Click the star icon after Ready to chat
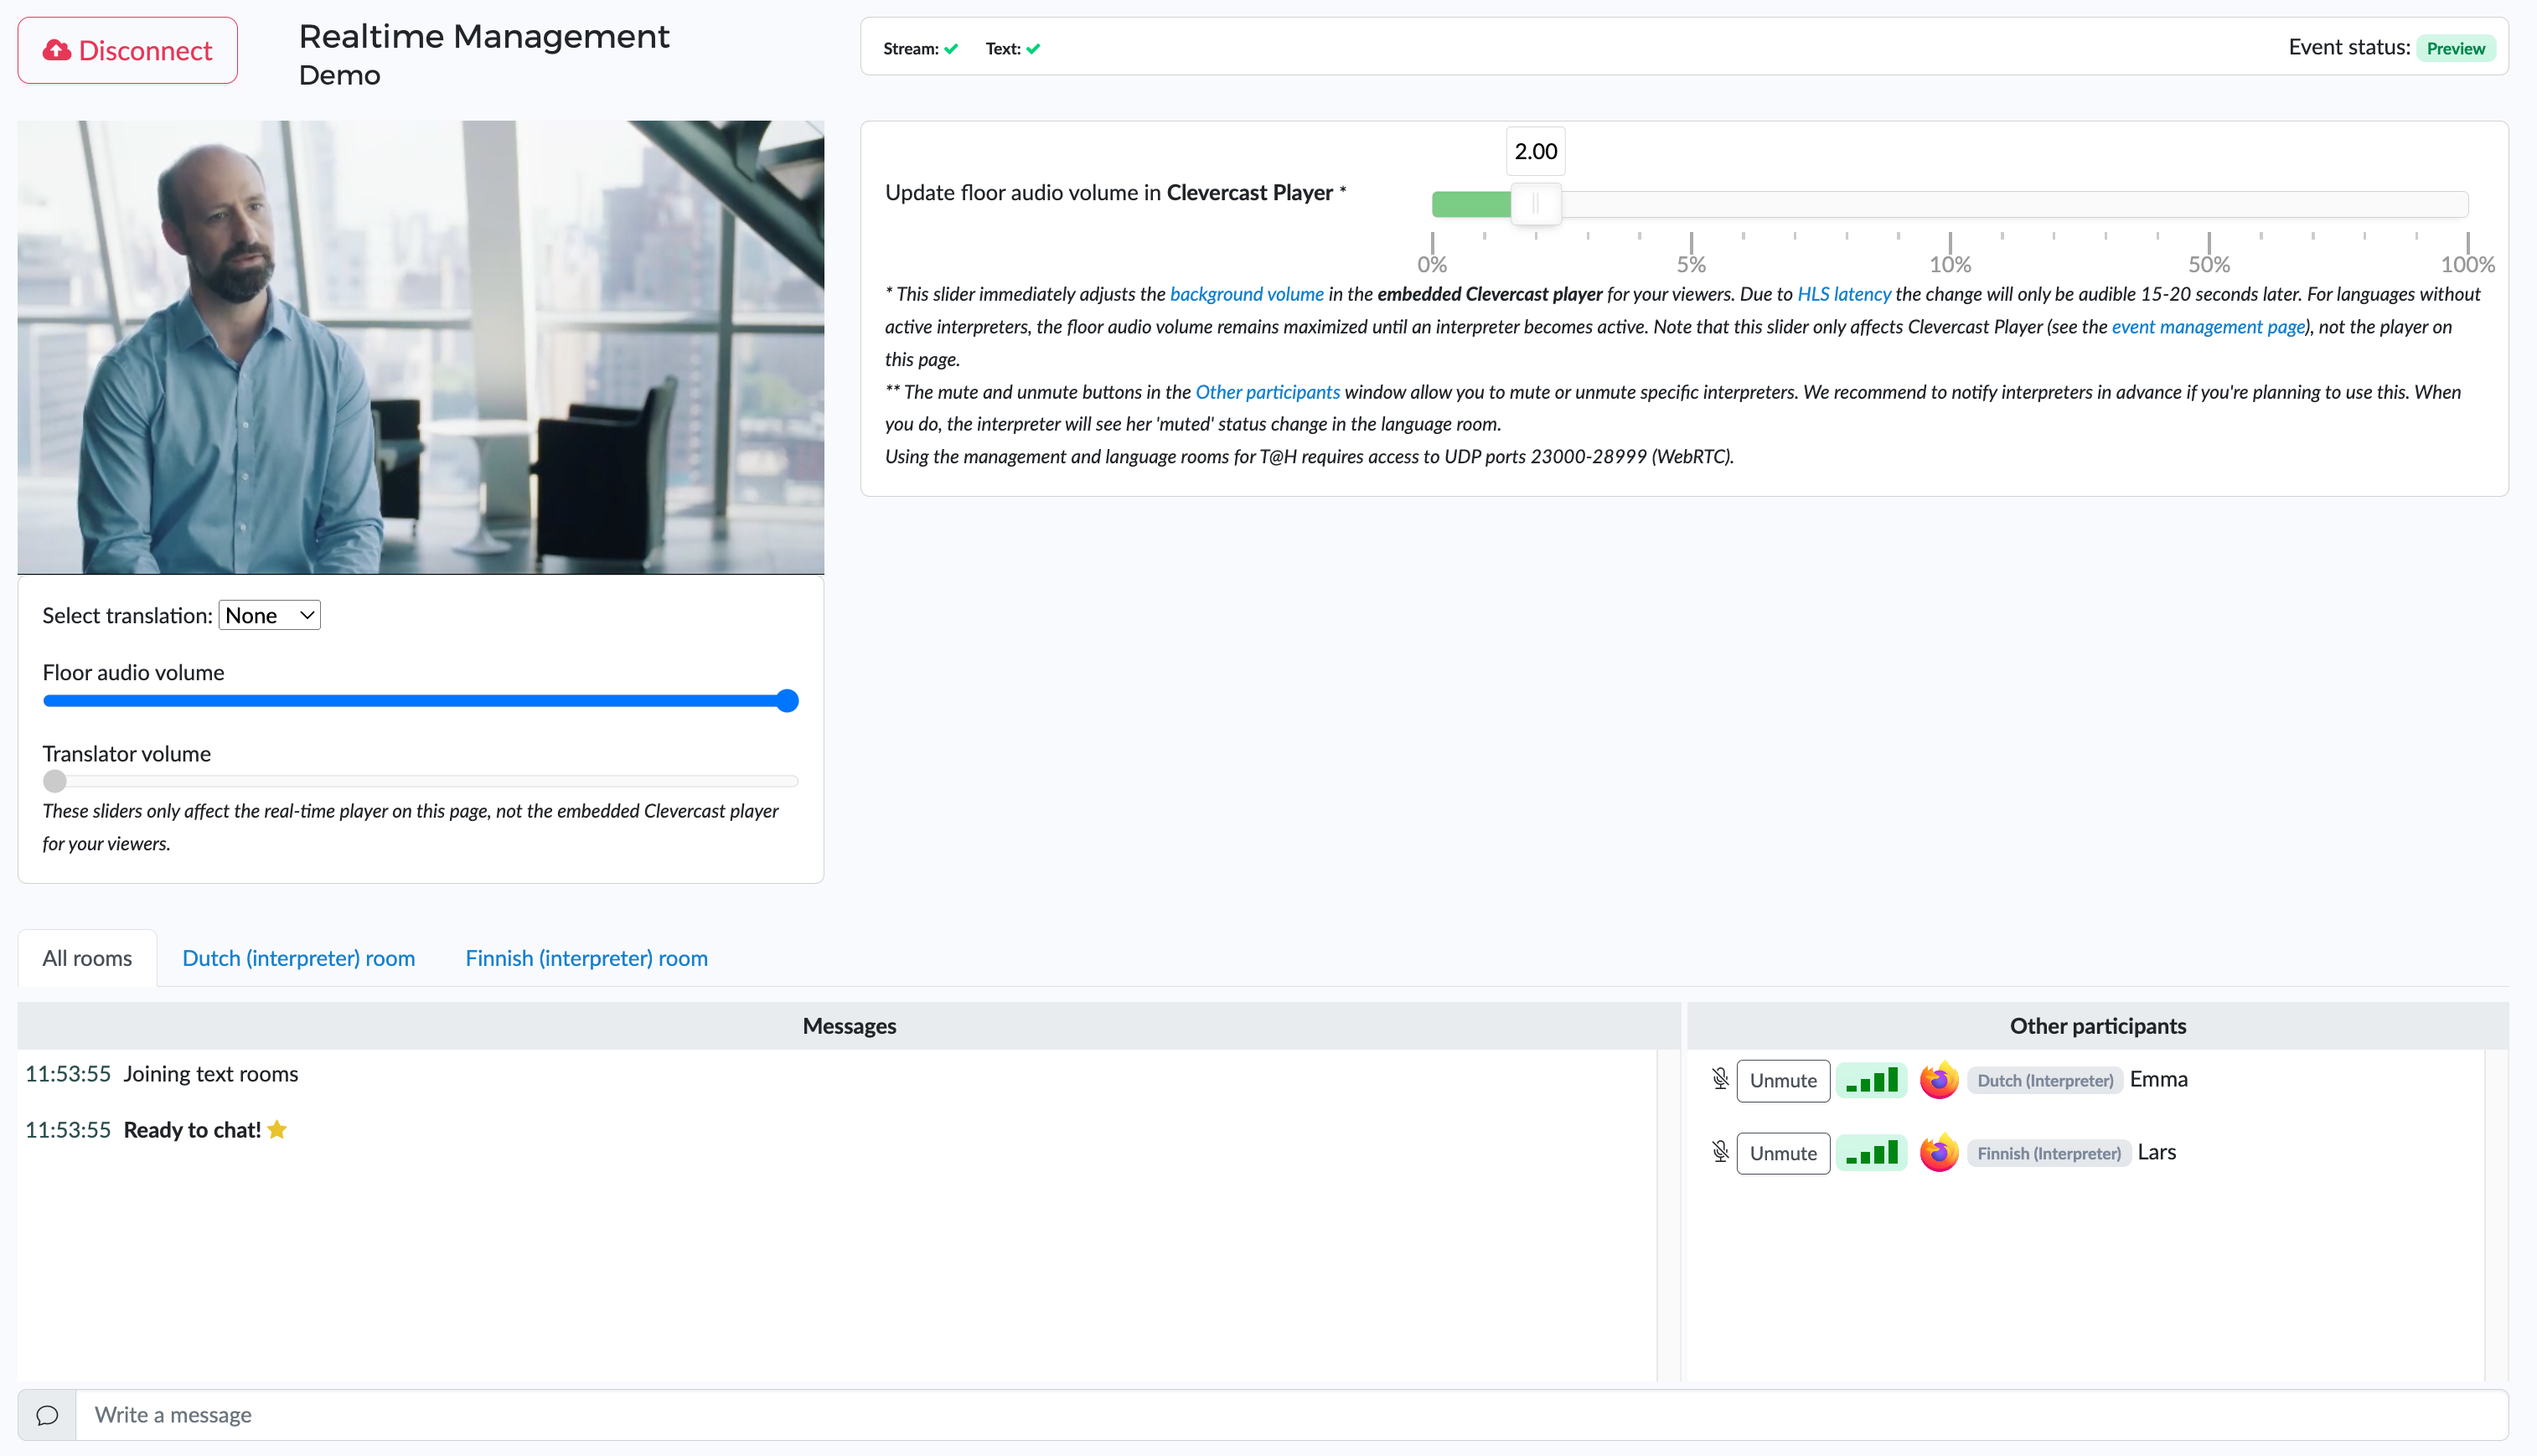The width and height of the screenshot is (2537, 1456). (277, 1129)
